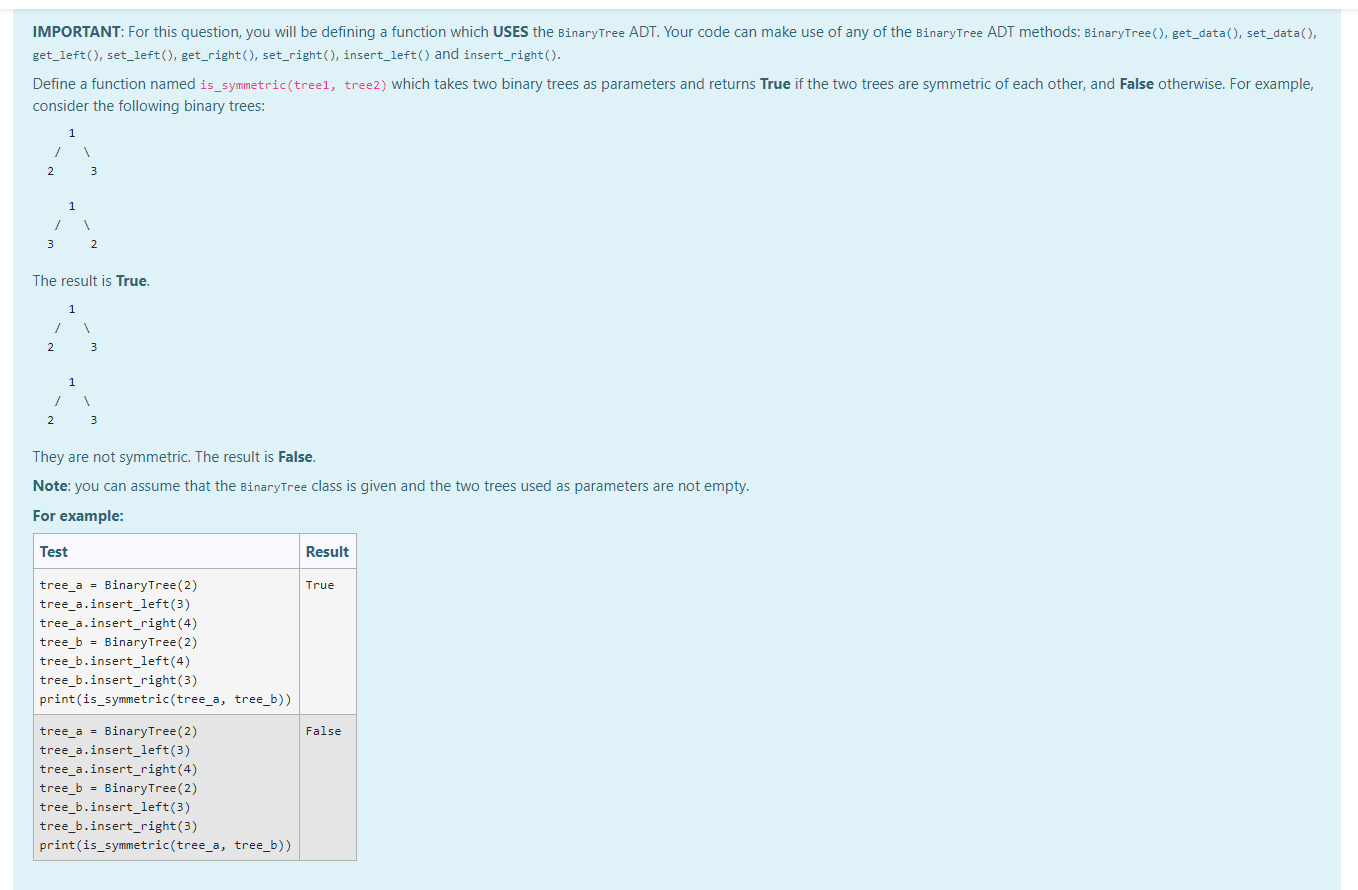1358x890 pixels.
Task: Click the phrase "They are not symmetric."
Action: tap(112, 457)
